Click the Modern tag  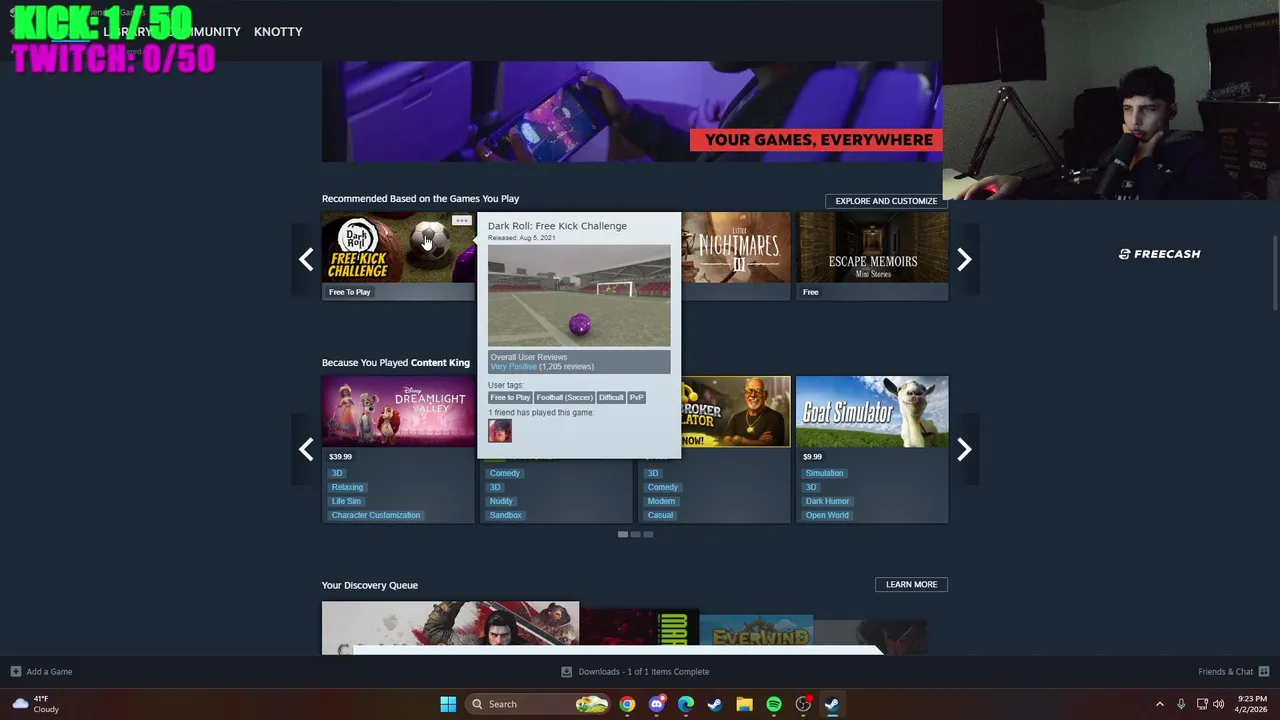(661, 501)
